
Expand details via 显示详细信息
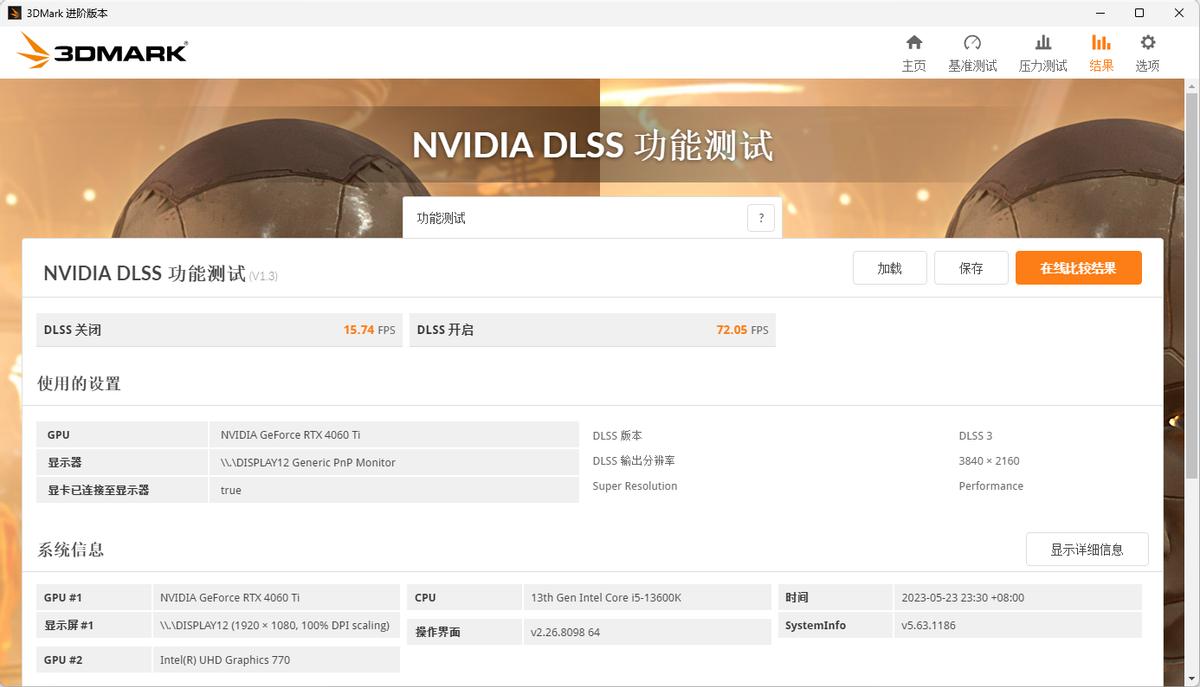coord(1087,549)
